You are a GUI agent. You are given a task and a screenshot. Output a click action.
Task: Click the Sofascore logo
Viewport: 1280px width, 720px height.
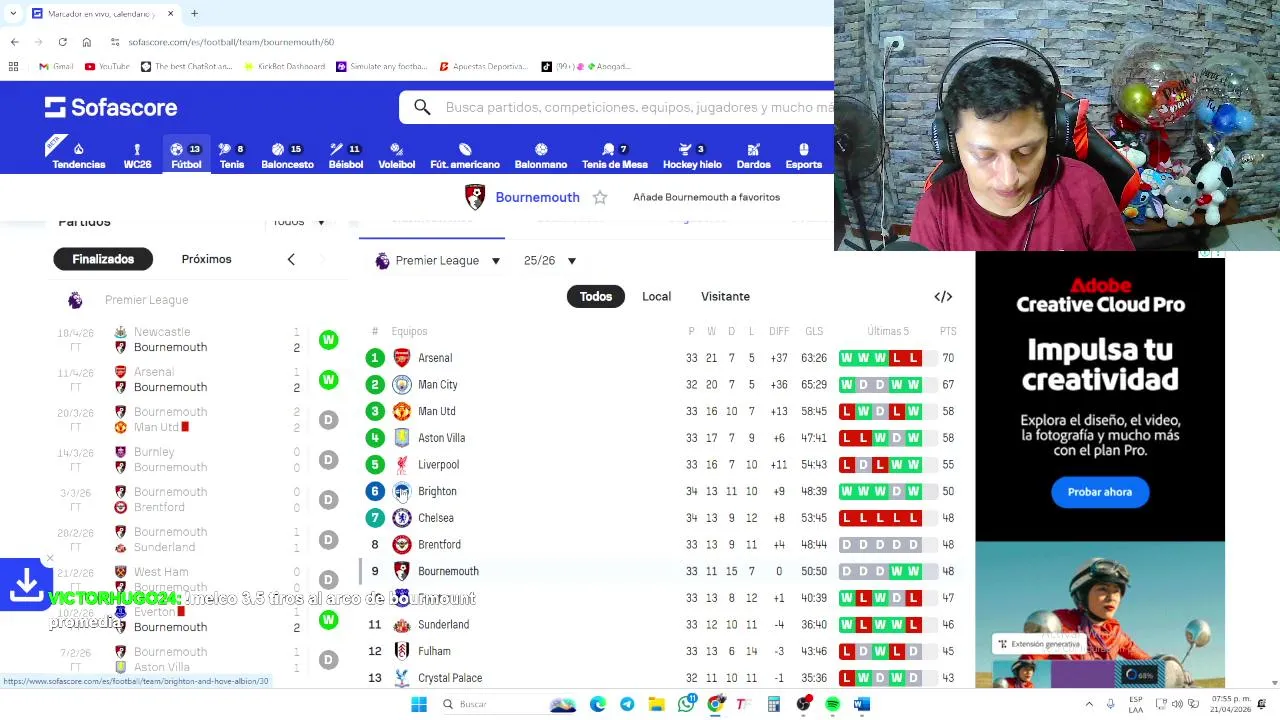click(111, 107)
